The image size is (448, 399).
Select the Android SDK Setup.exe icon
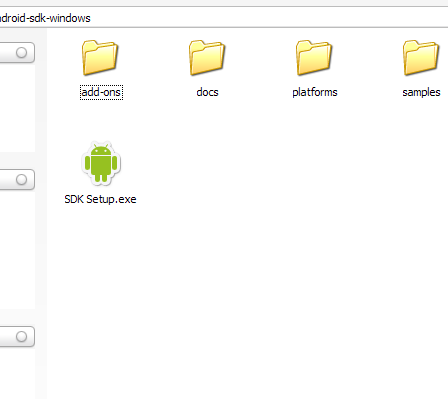click(101, 164)
